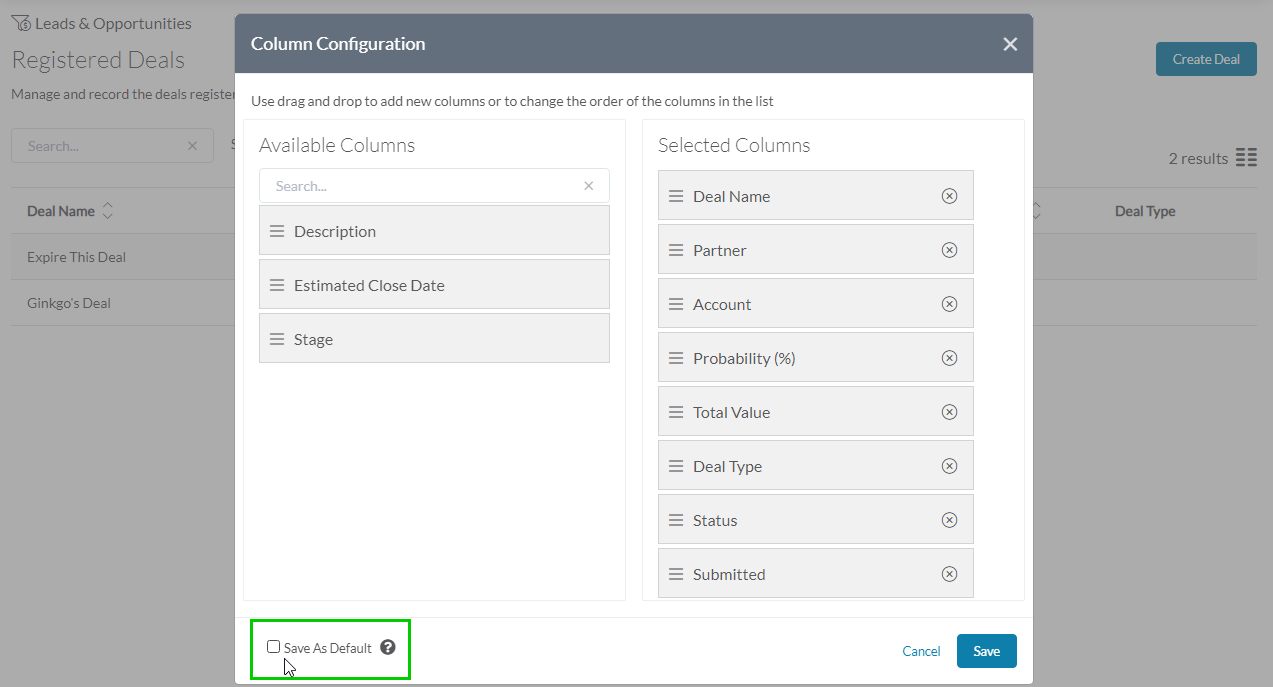
Task: Remove Deal Name from selected columns
Action: point(949,196)
